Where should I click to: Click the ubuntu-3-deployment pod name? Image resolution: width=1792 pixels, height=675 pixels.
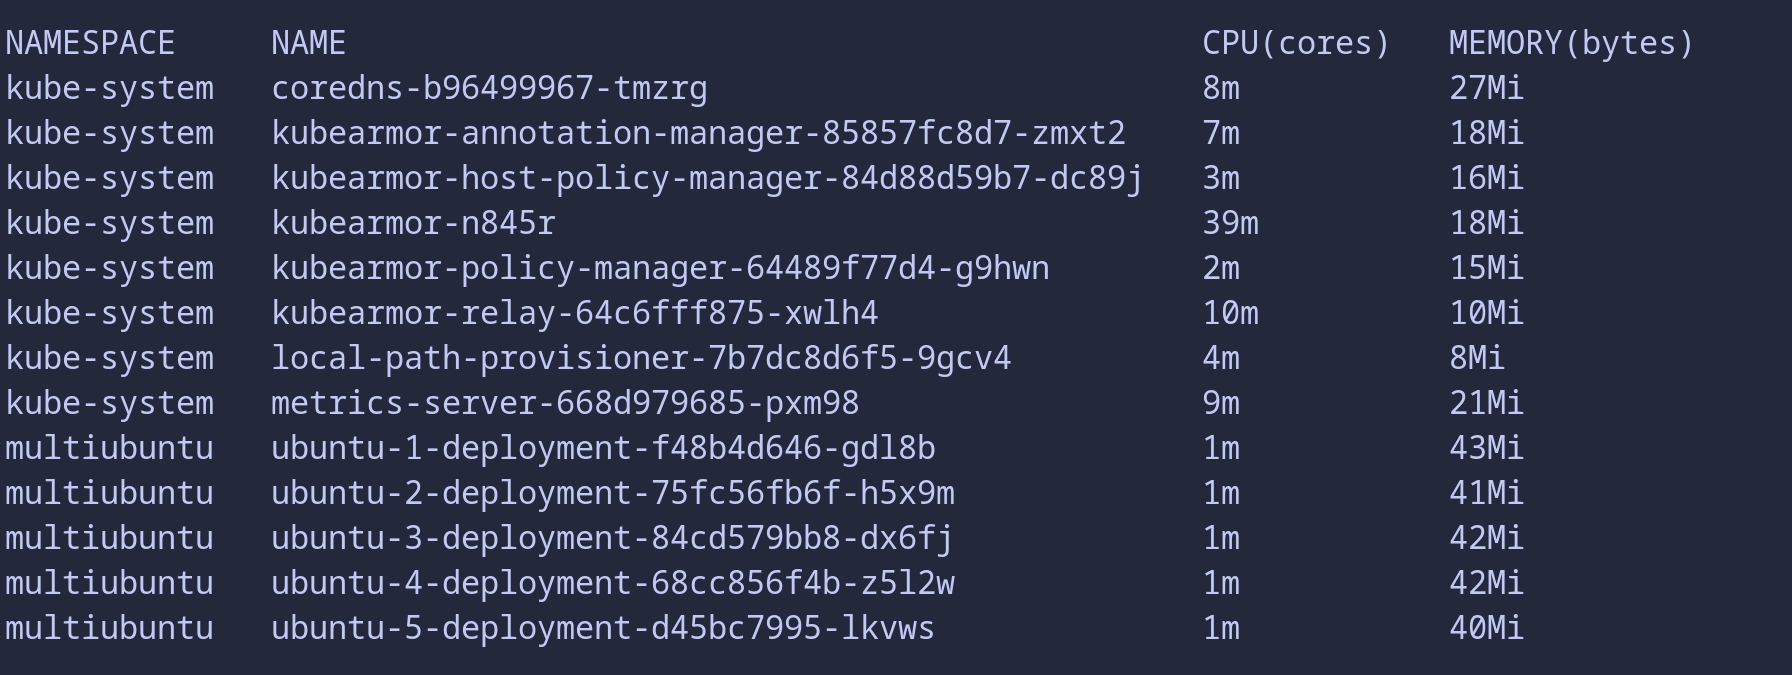click(612, 538)
